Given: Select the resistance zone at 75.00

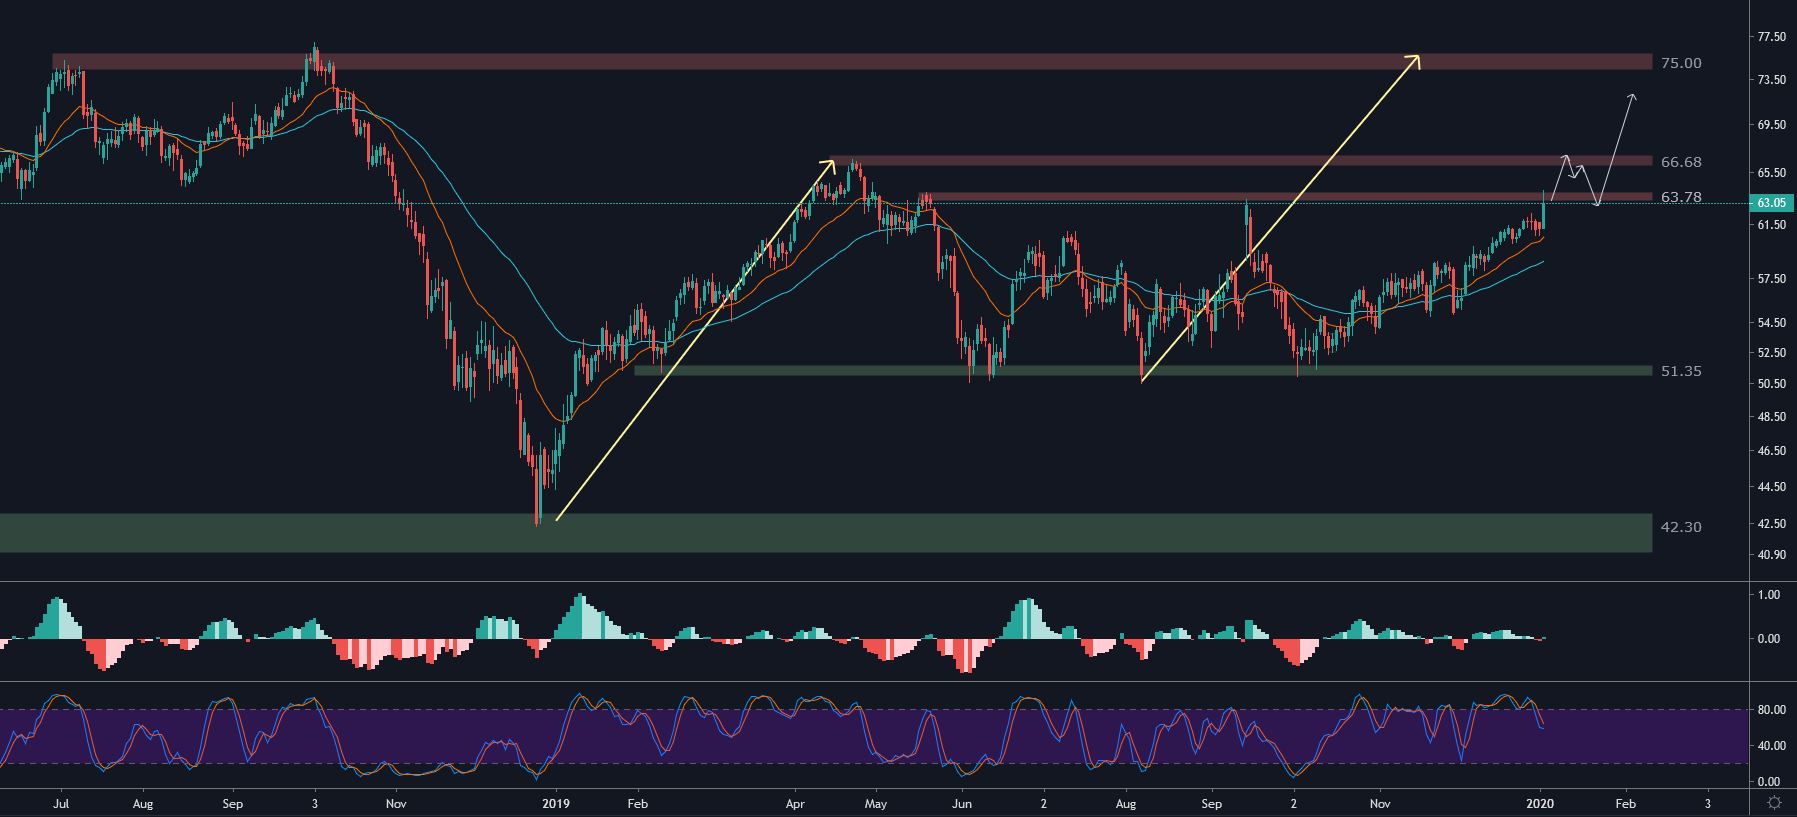Looking at the screenshot, I should pyautogui.click(x=852, y=62).
